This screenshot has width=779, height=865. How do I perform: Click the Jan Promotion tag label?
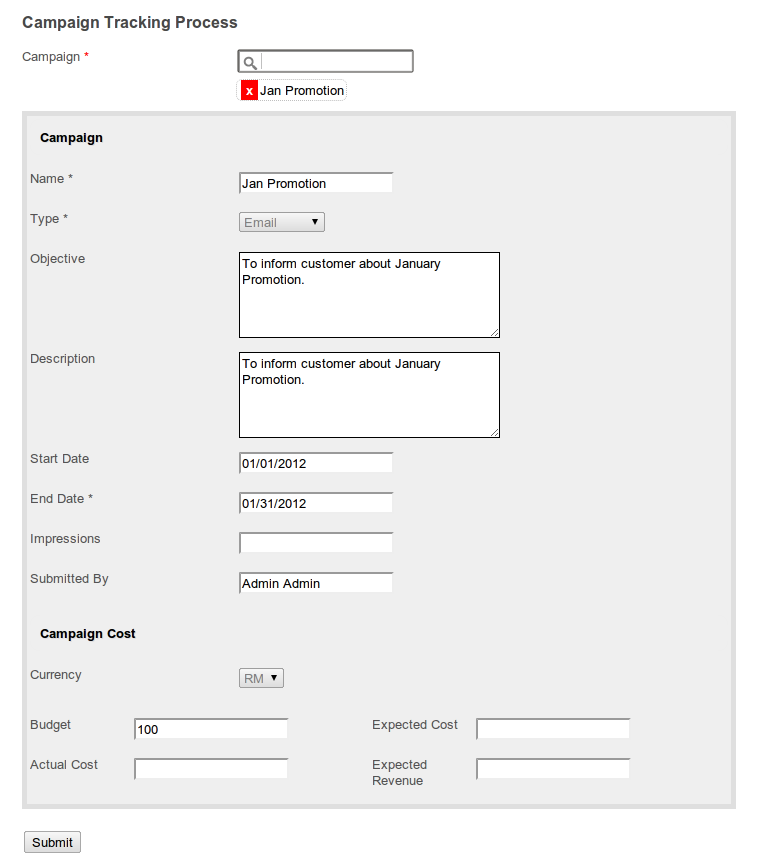click(302, 91)
